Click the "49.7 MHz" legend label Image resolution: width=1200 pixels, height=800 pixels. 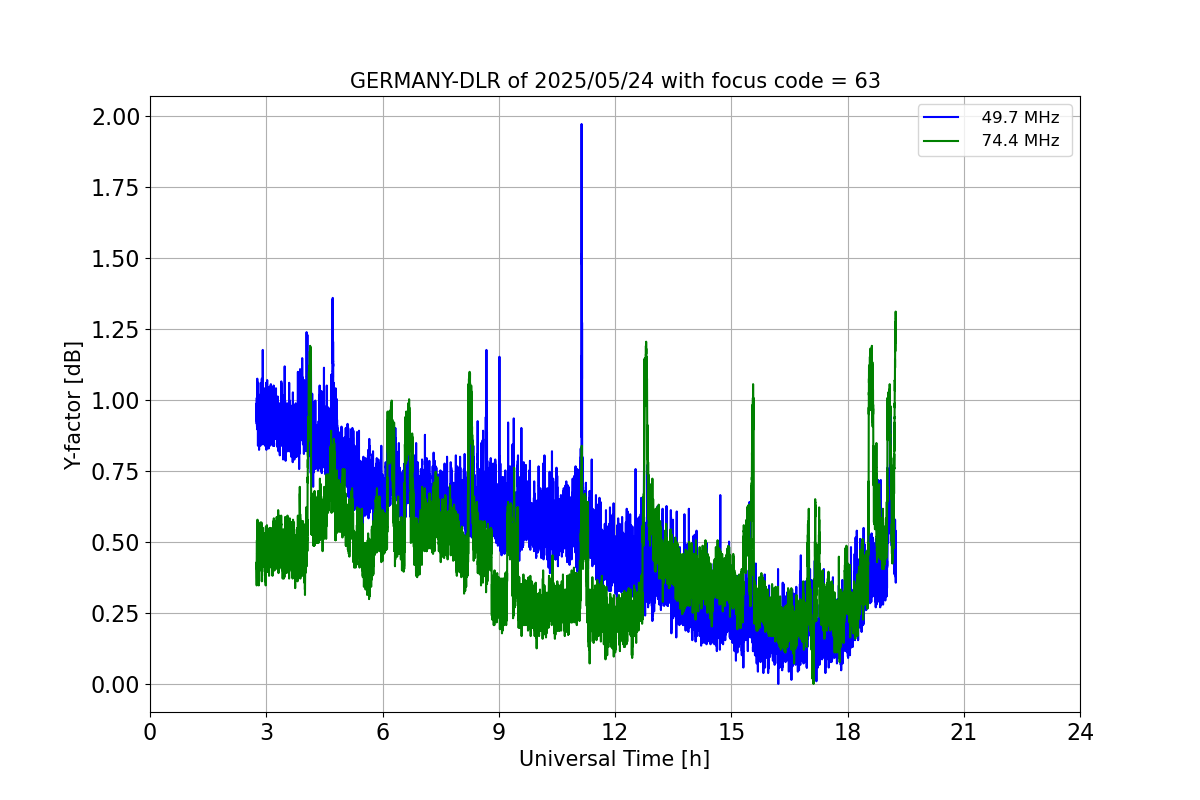pyautogui.click(x=1020, y=118)
